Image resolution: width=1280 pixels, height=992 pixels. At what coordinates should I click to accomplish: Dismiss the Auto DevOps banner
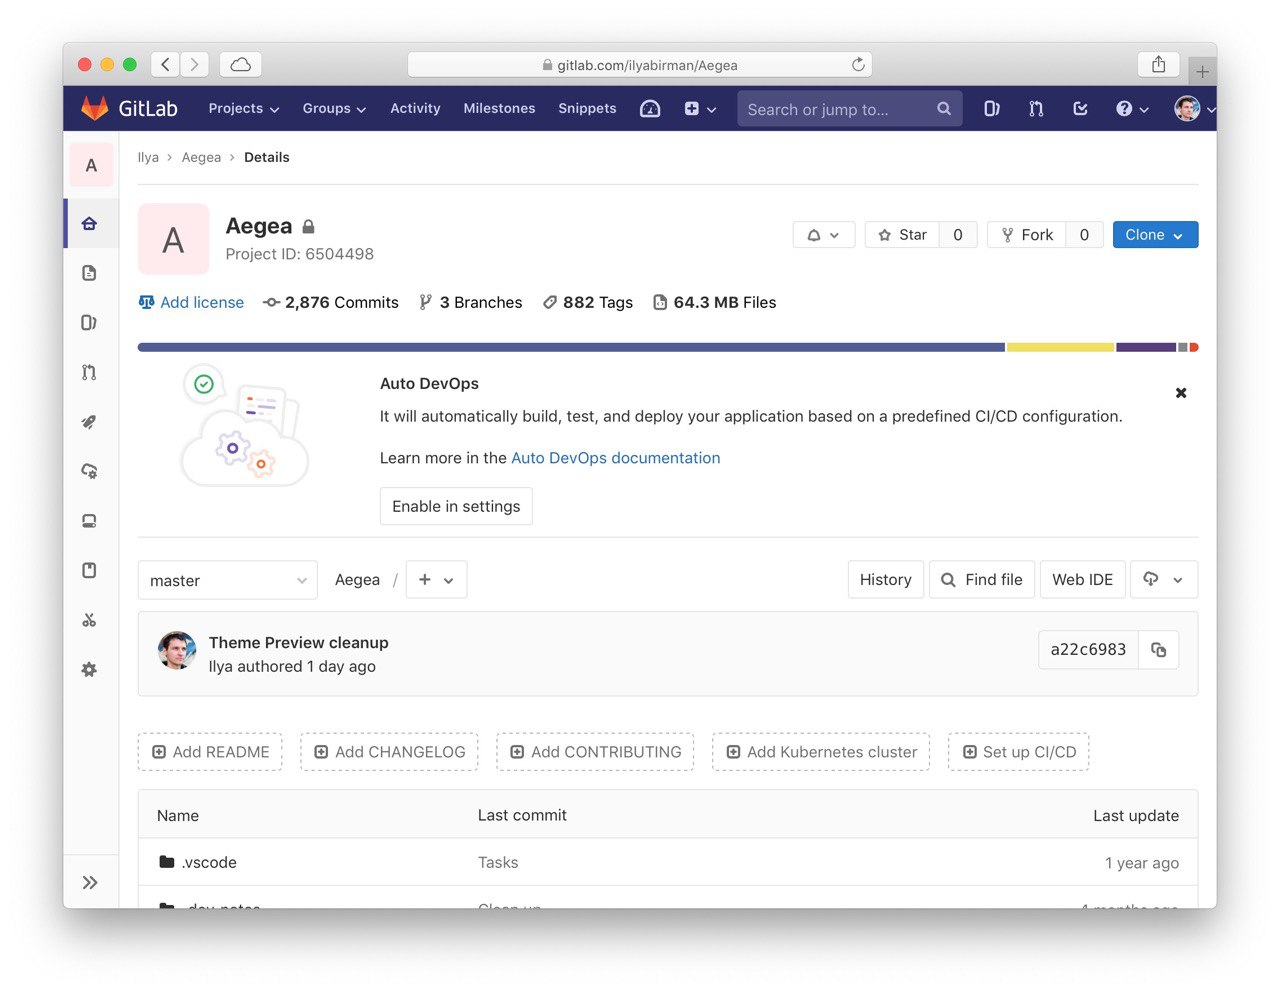[1181, 393]
